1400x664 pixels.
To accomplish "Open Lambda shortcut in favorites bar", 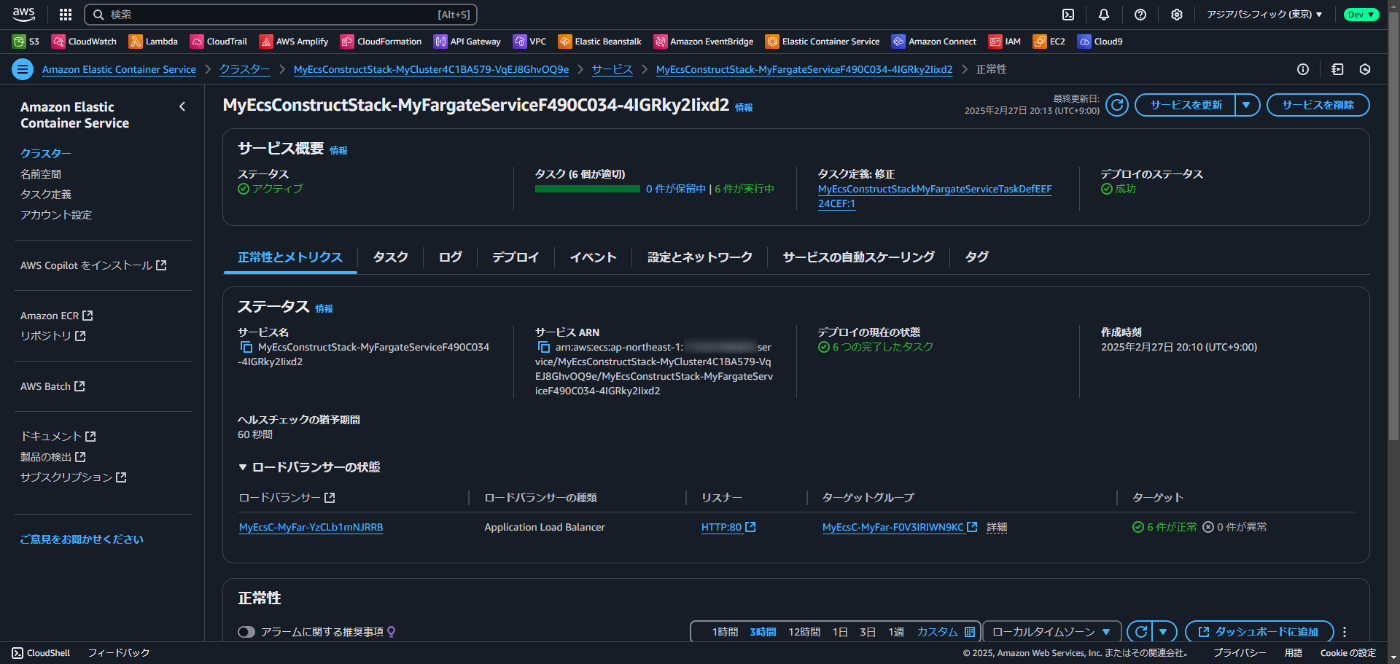I will tap(153, 42).
